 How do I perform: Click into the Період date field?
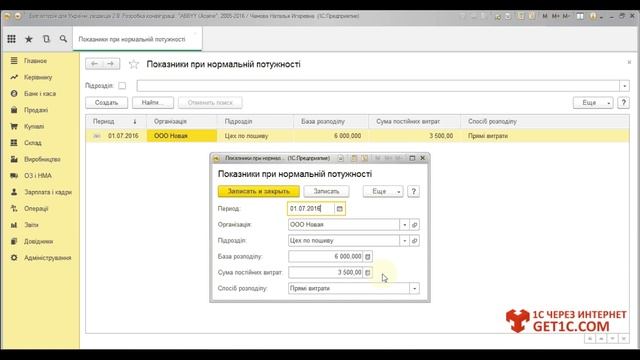pyautogui.click(x=311, y=209)
